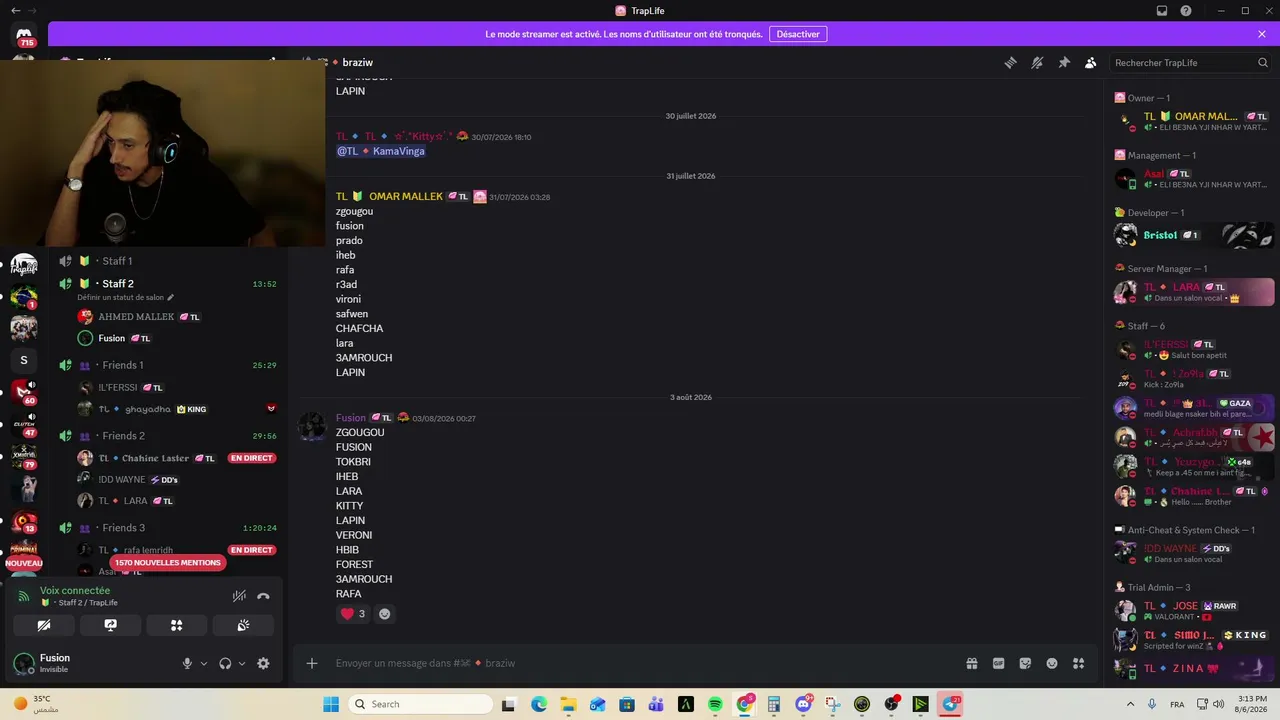1280x720 pixels.
Task: Join the Friends 3 voice channel
Action: coord(167,528)
